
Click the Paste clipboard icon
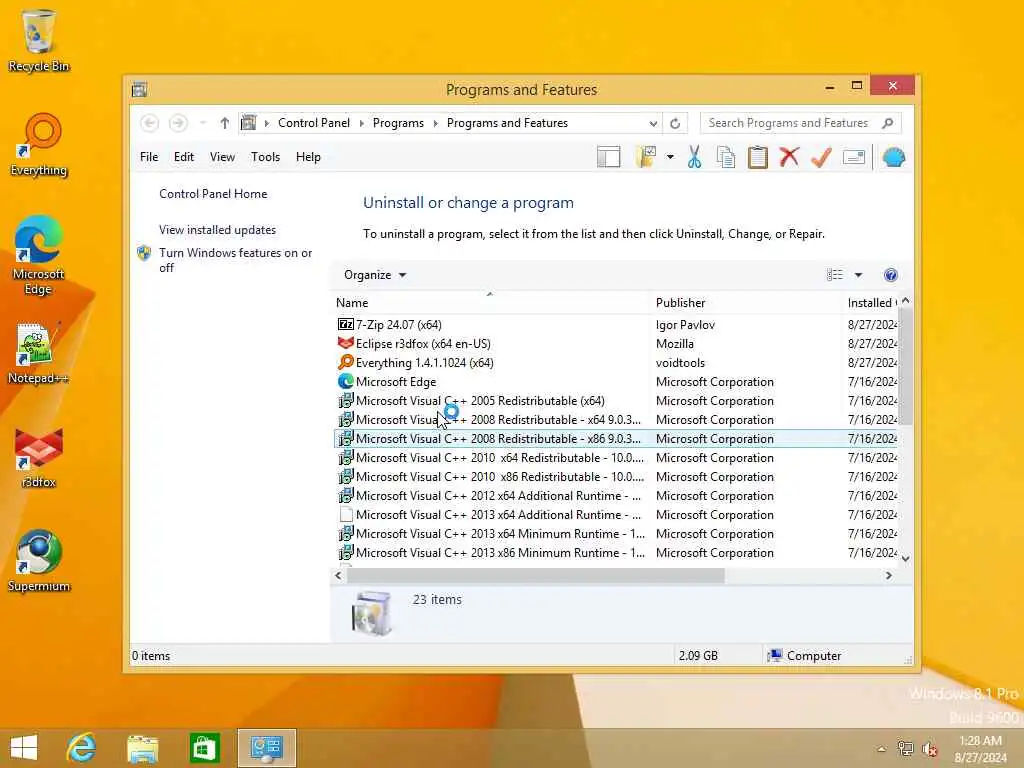click(758, 157)
